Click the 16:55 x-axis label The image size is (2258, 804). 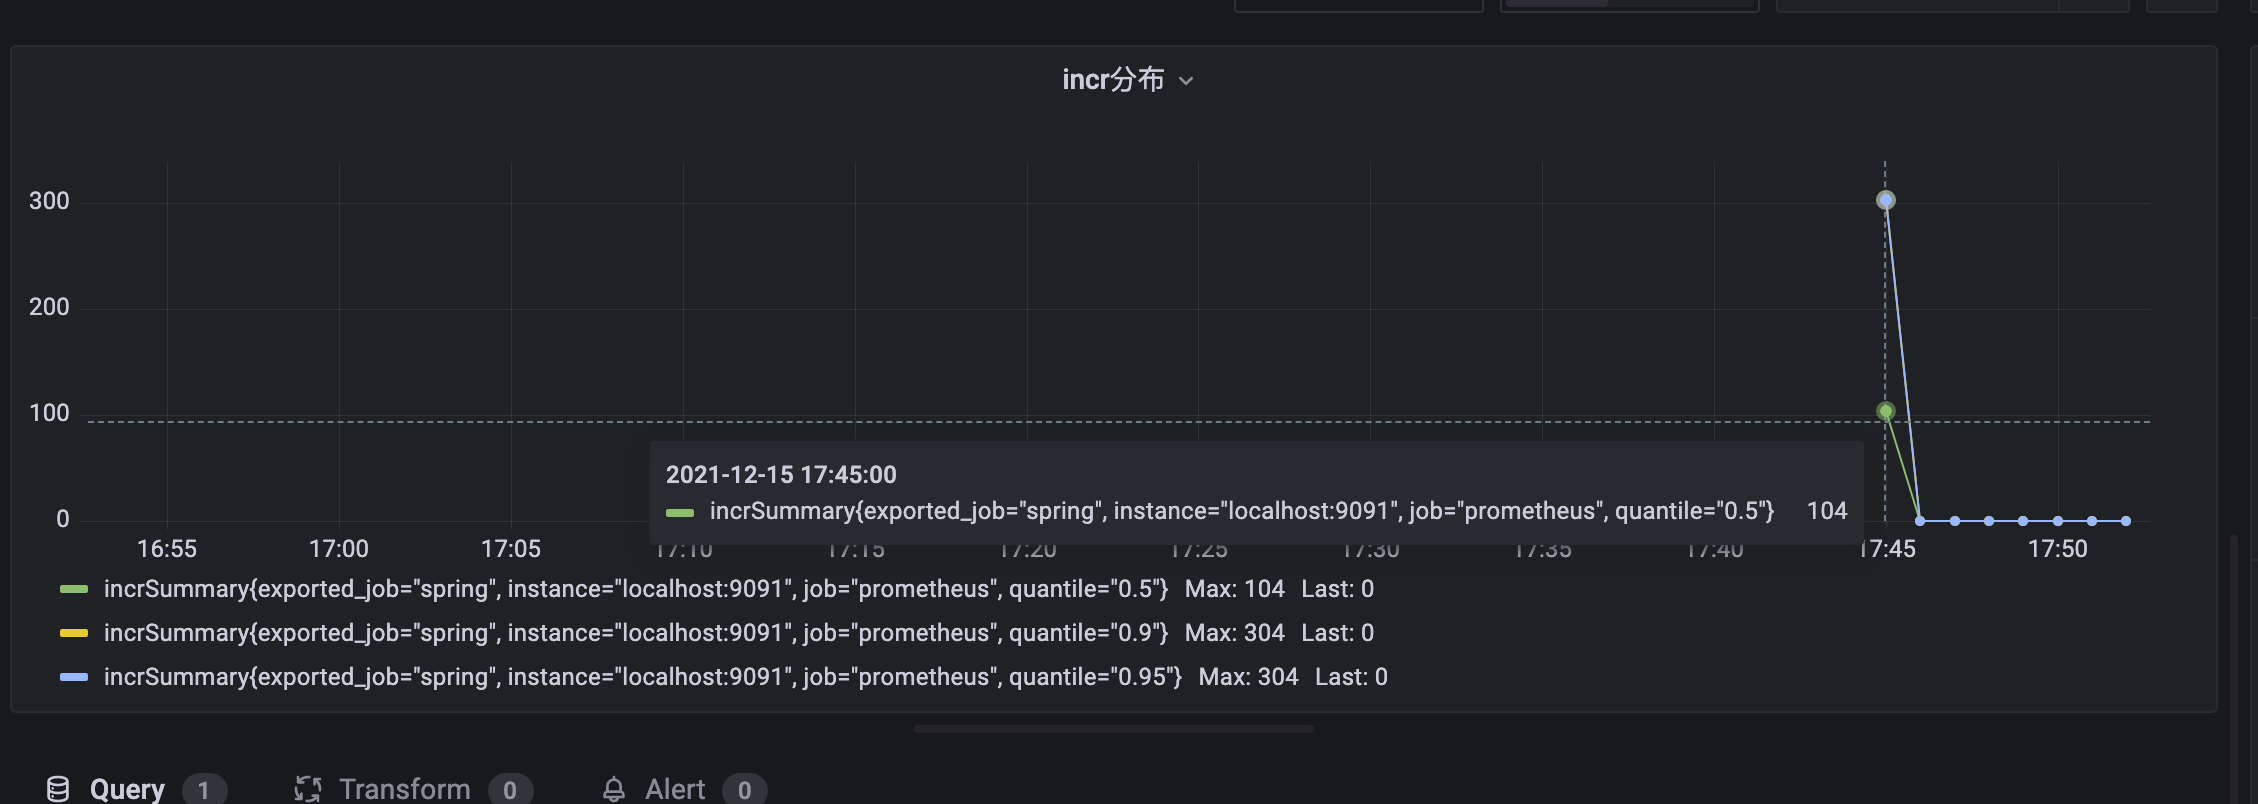pyautogui.click(x=167, y=549)
